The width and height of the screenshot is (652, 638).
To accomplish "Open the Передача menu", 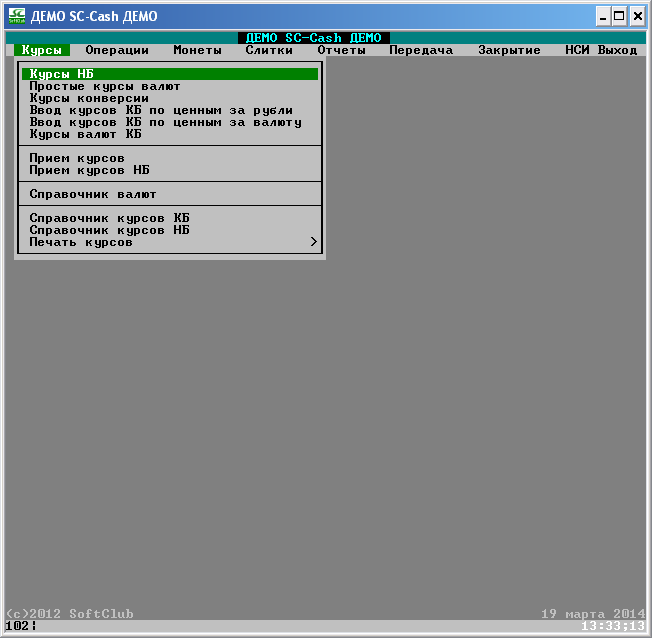I will point(421,50).
